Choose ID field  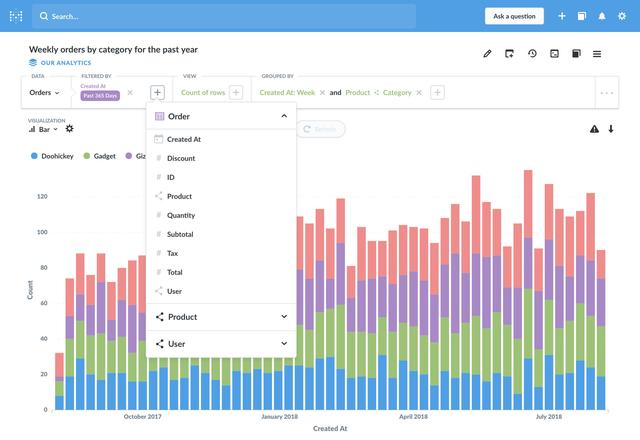tap(221, 177)
